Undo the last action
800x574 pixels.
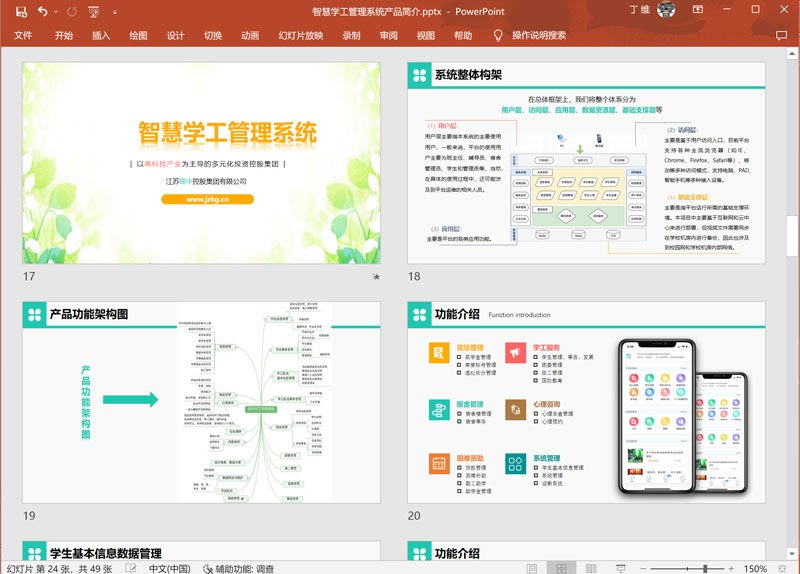(x=43, y=11)
